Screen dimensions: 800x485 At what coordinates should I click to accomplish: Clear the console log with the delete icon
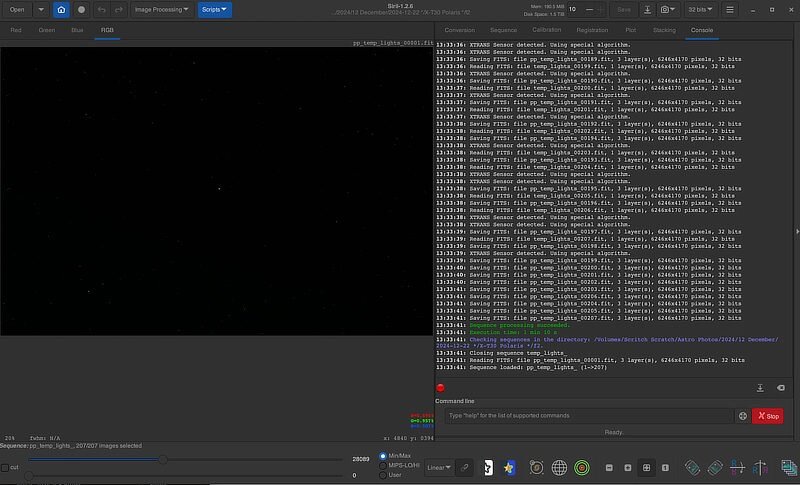[781, 388]
